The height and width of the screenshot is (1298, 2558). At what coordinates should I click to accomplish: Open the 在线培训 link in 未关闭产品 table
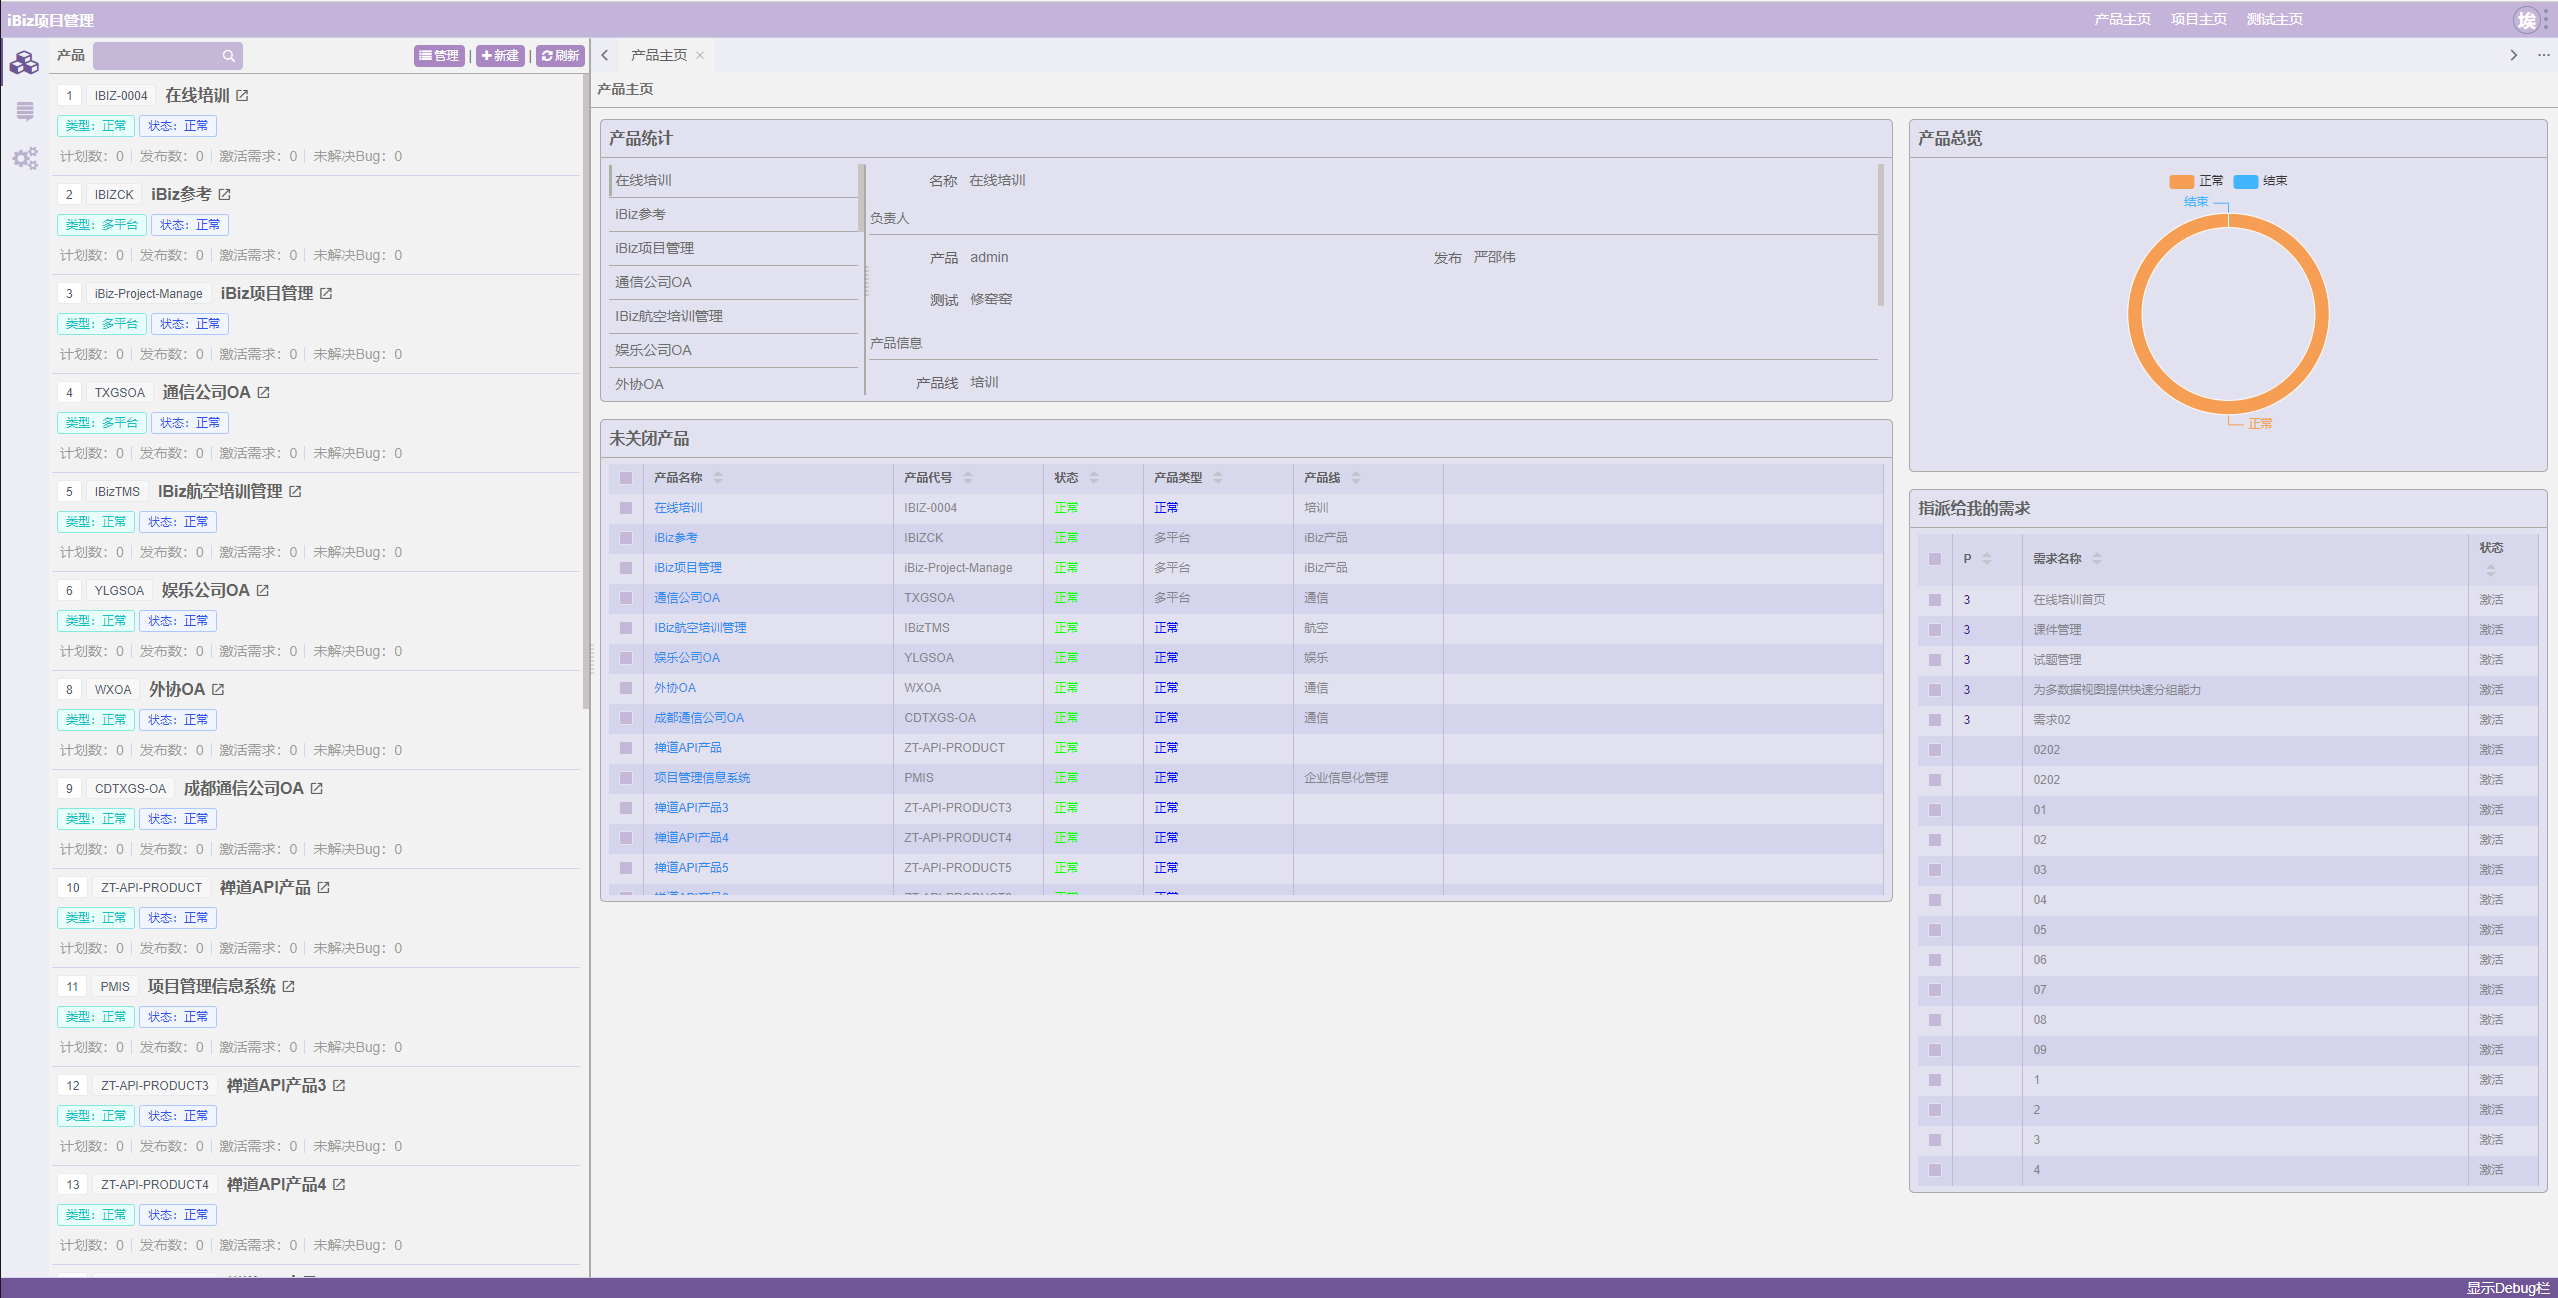click(x=678, y=508)
